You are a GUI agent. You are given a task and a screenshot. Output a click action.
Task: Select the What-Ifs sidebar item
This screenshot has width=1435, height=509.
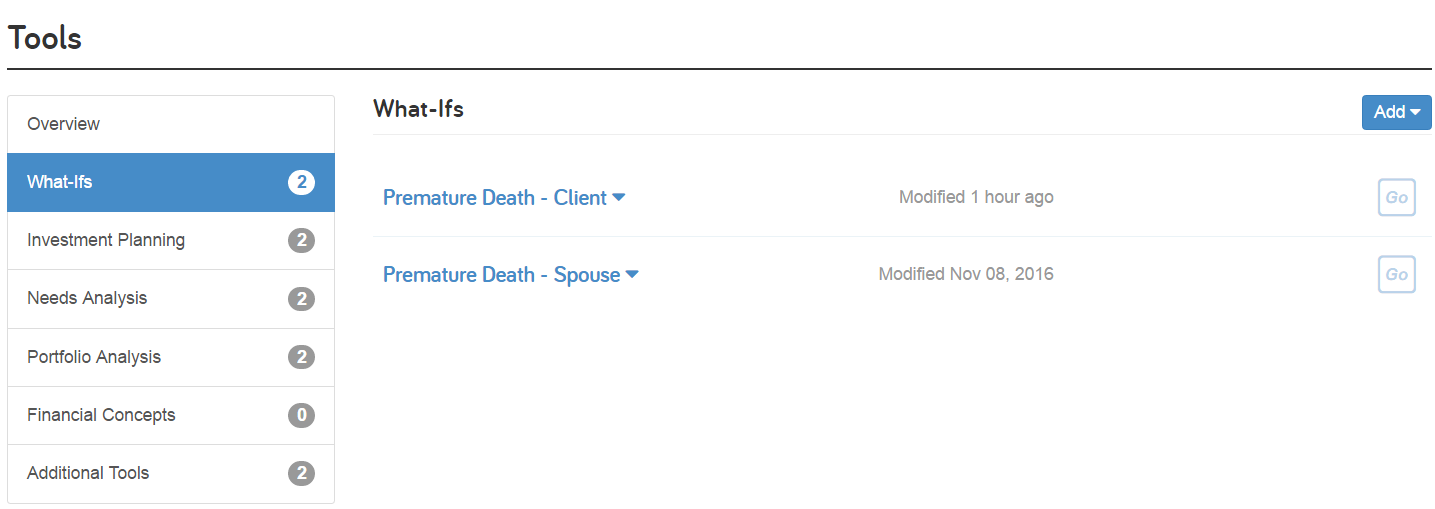click(x=171, y=182)
